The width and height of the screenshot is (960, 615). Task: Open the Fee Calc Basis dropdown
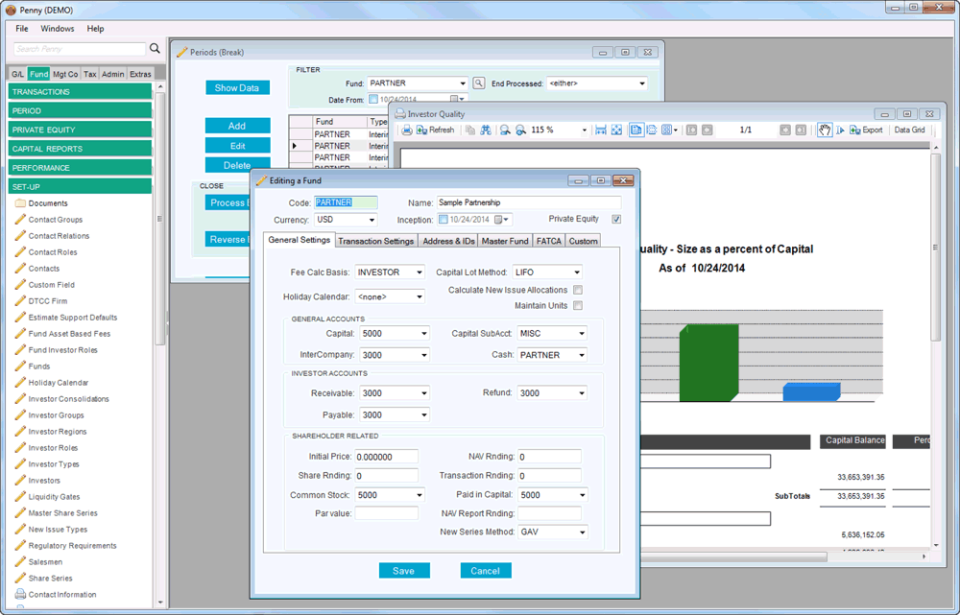click(419, 271)
